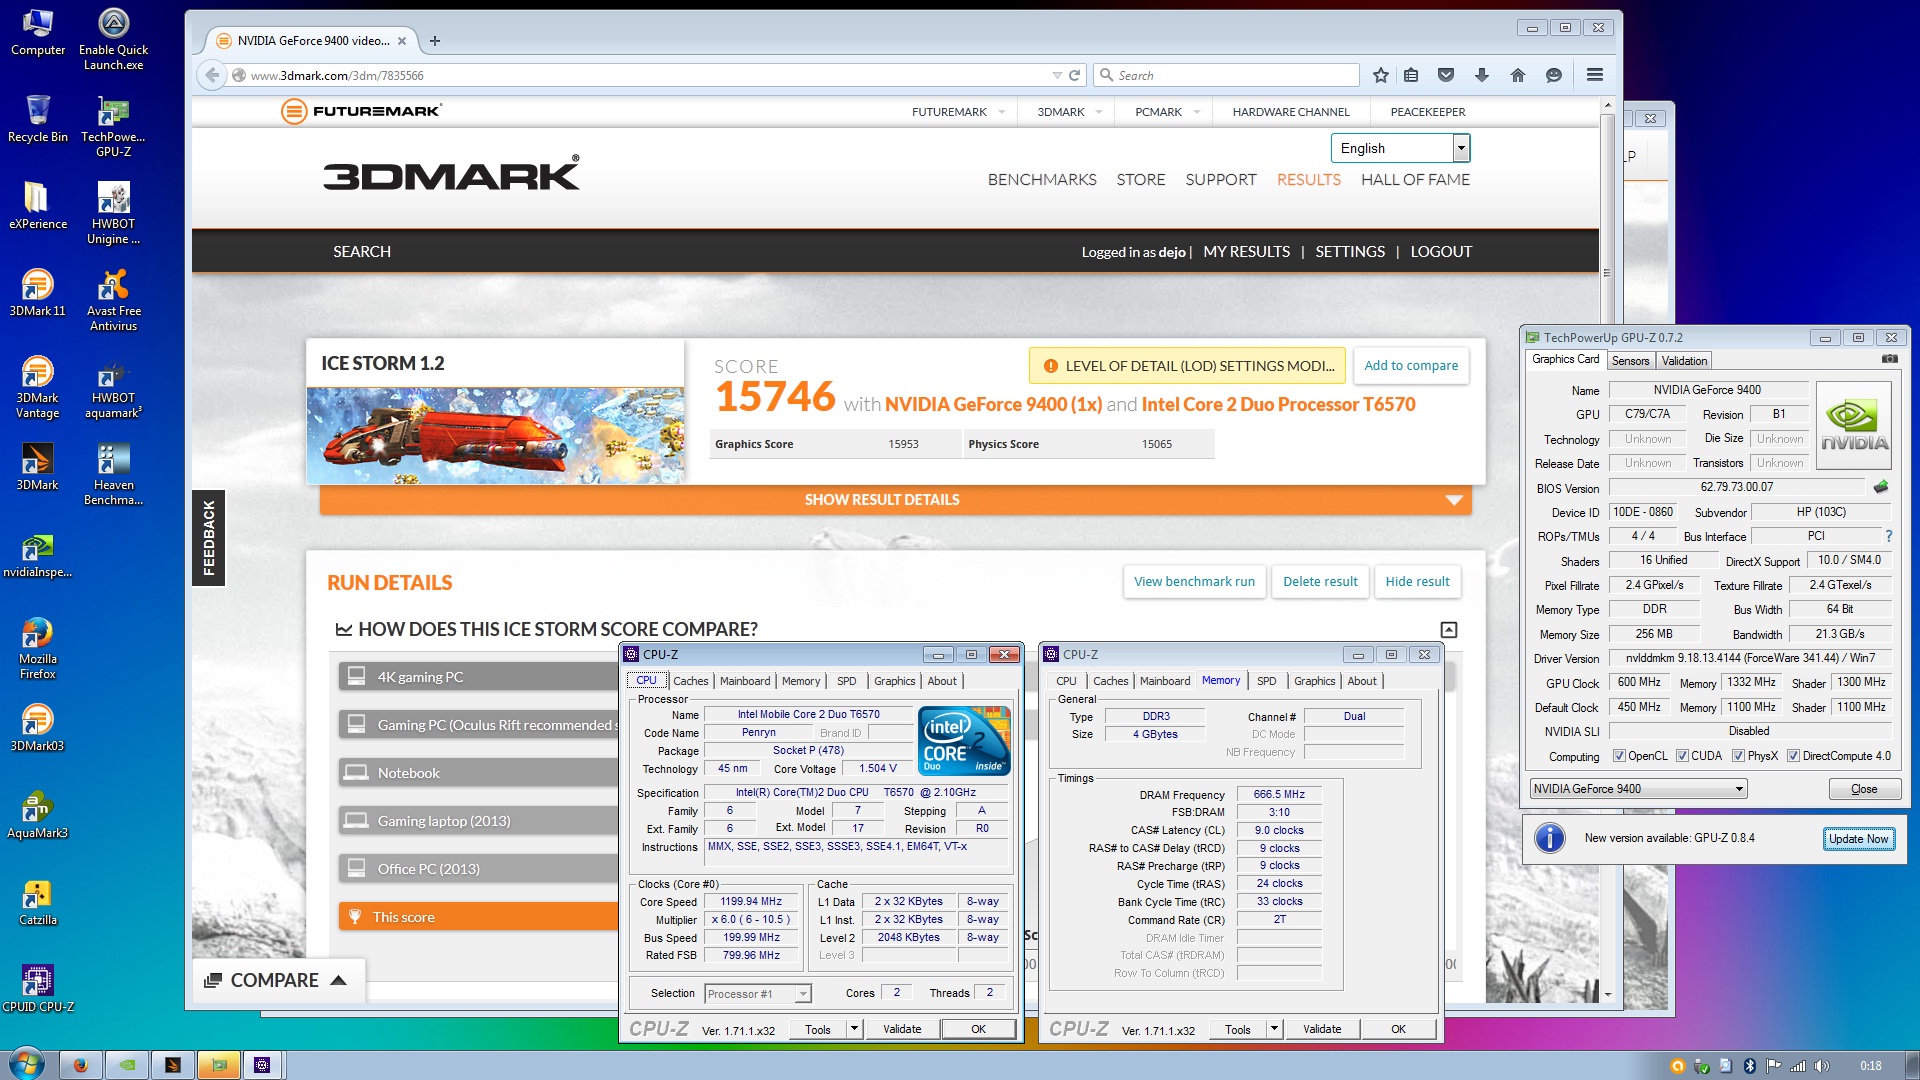Expand FUTUREMARK top menu dropdown
Screen dimensions: 1920x1080
[1002, 112]
